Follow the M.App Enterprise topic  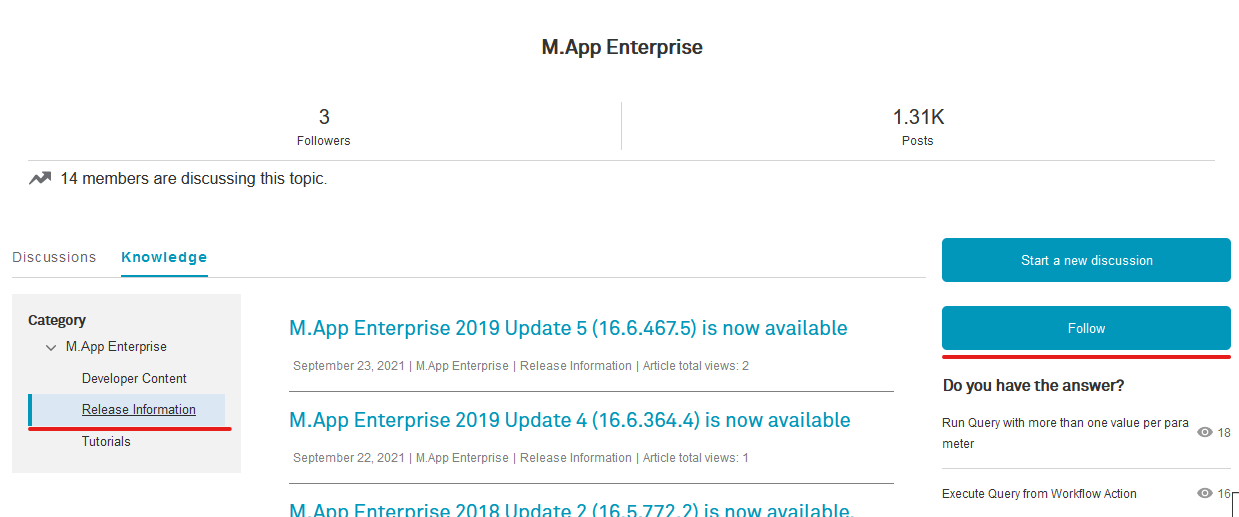(x=1086, y=328)
